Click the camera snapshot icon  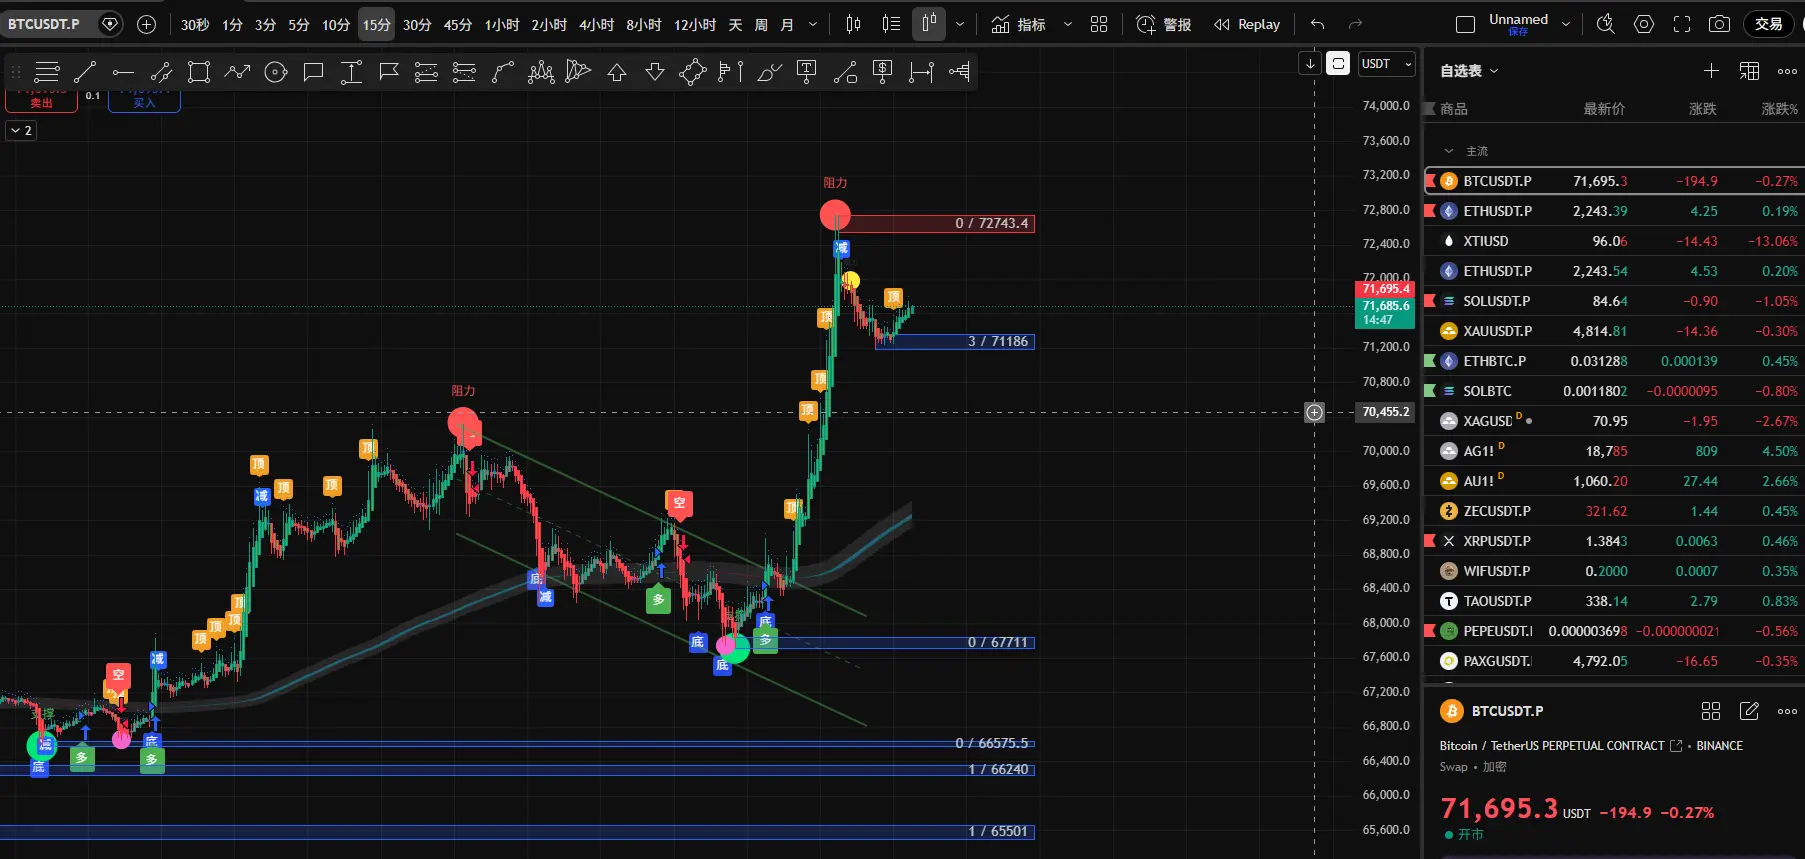pos(1719,24)
